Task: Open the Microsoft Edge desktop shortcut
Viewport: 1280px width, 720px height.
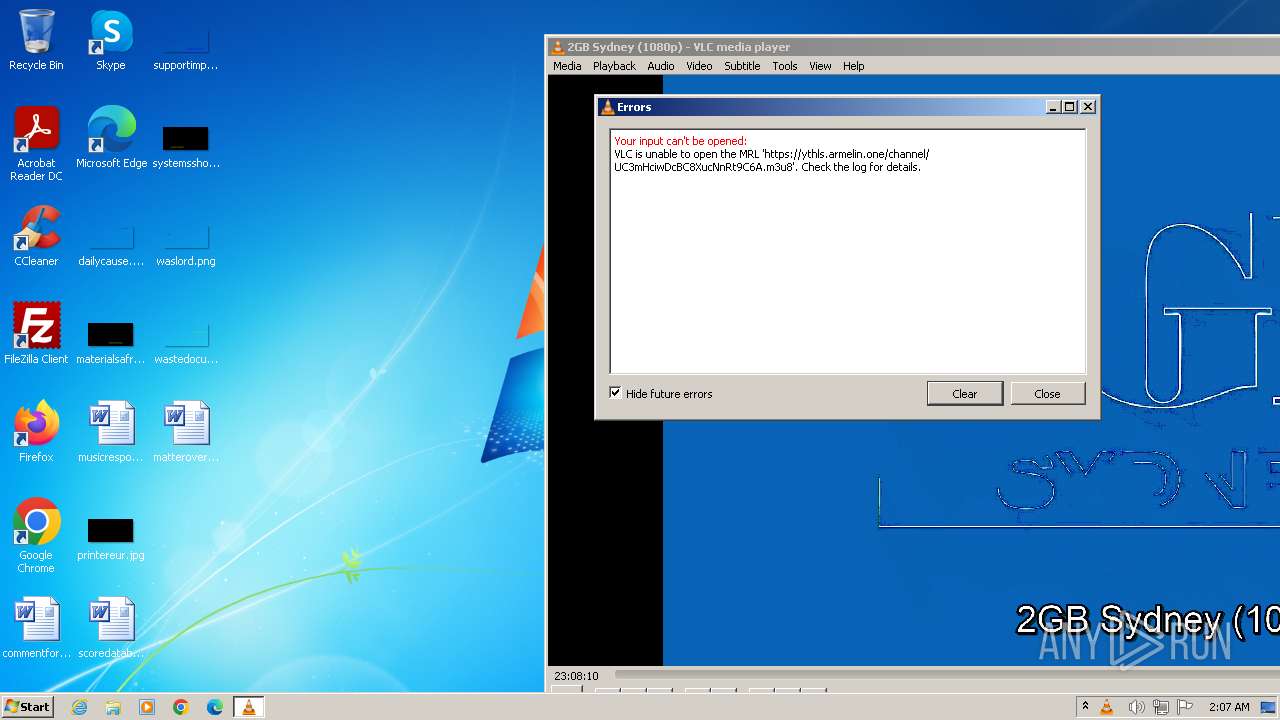Action: click(111, 138)
